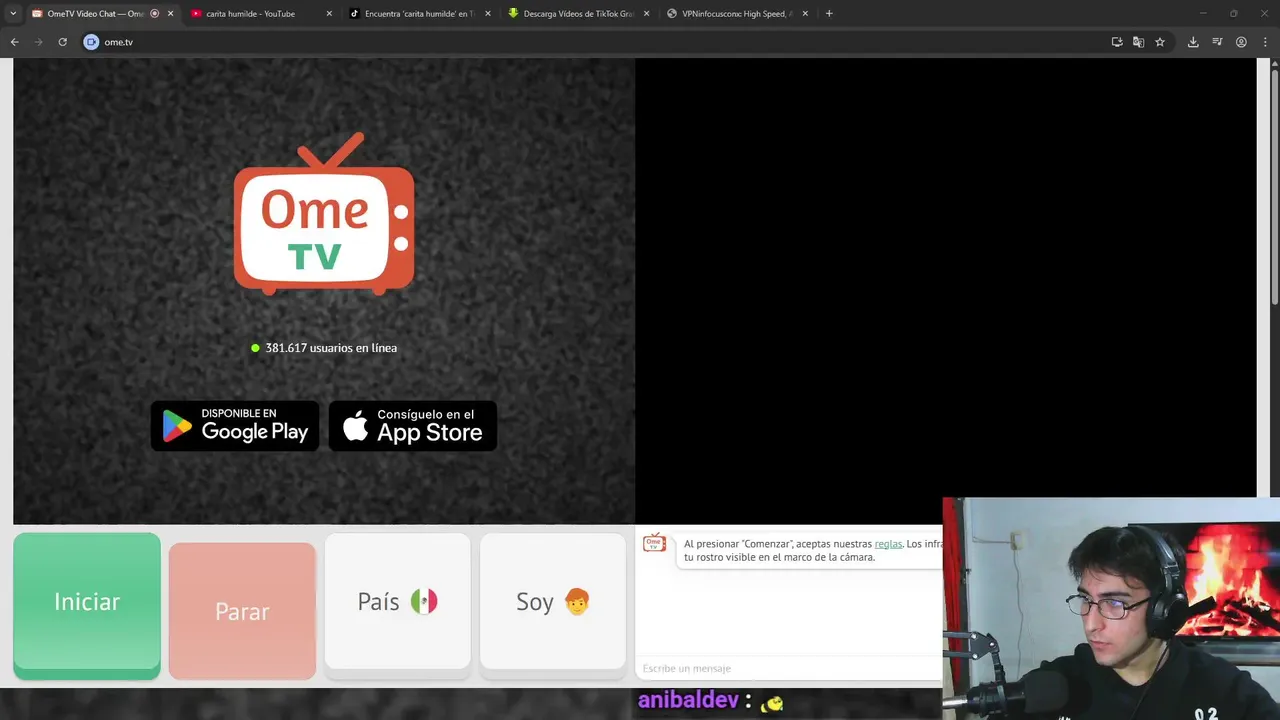Go forward to the next page

(x=38, y=42)
